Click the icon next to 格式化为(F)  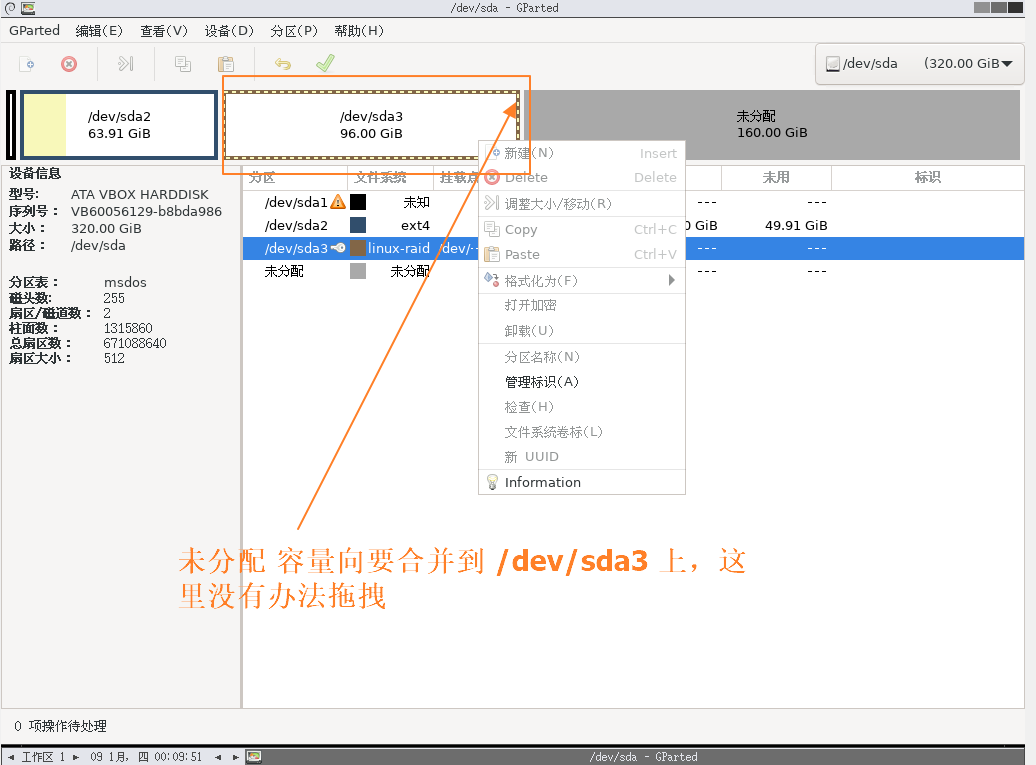[492, 279]
